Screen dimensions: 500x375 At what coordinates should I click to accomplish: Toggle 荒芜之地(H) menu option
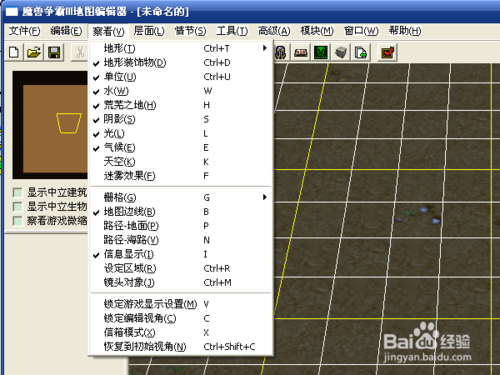181,105
